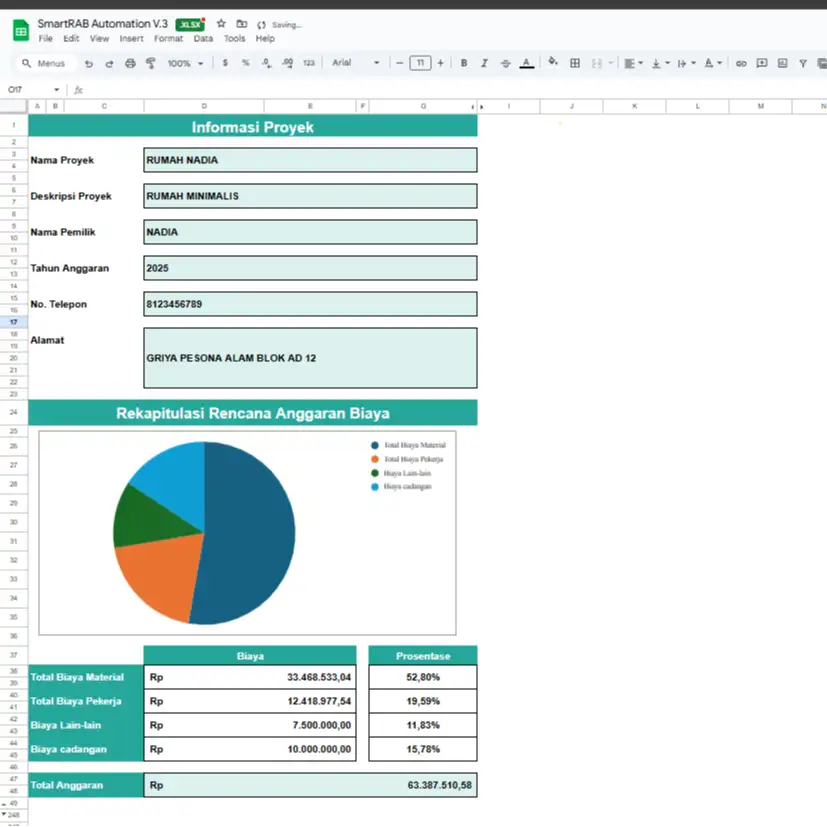This screenshot has height=827, width=827.
Task: Select the Paint format tool
Action: point(151,63)
